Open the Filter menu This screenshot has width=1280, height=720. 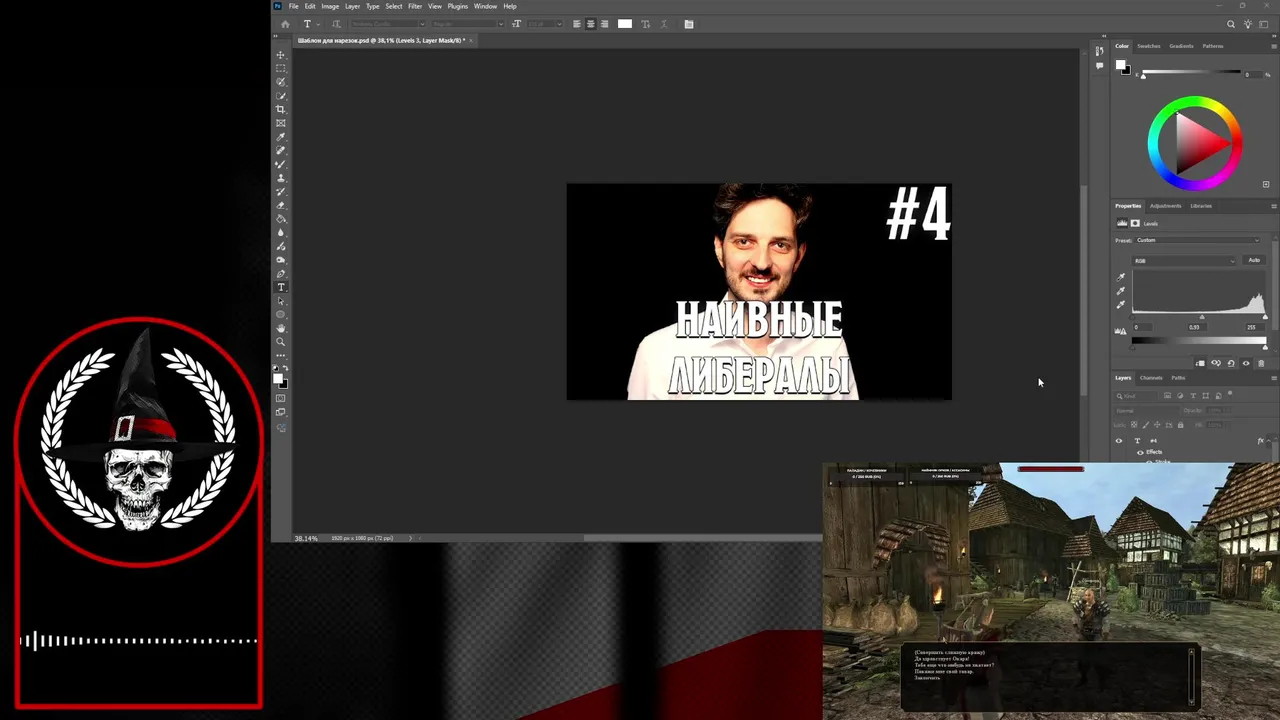click(415, 6)
